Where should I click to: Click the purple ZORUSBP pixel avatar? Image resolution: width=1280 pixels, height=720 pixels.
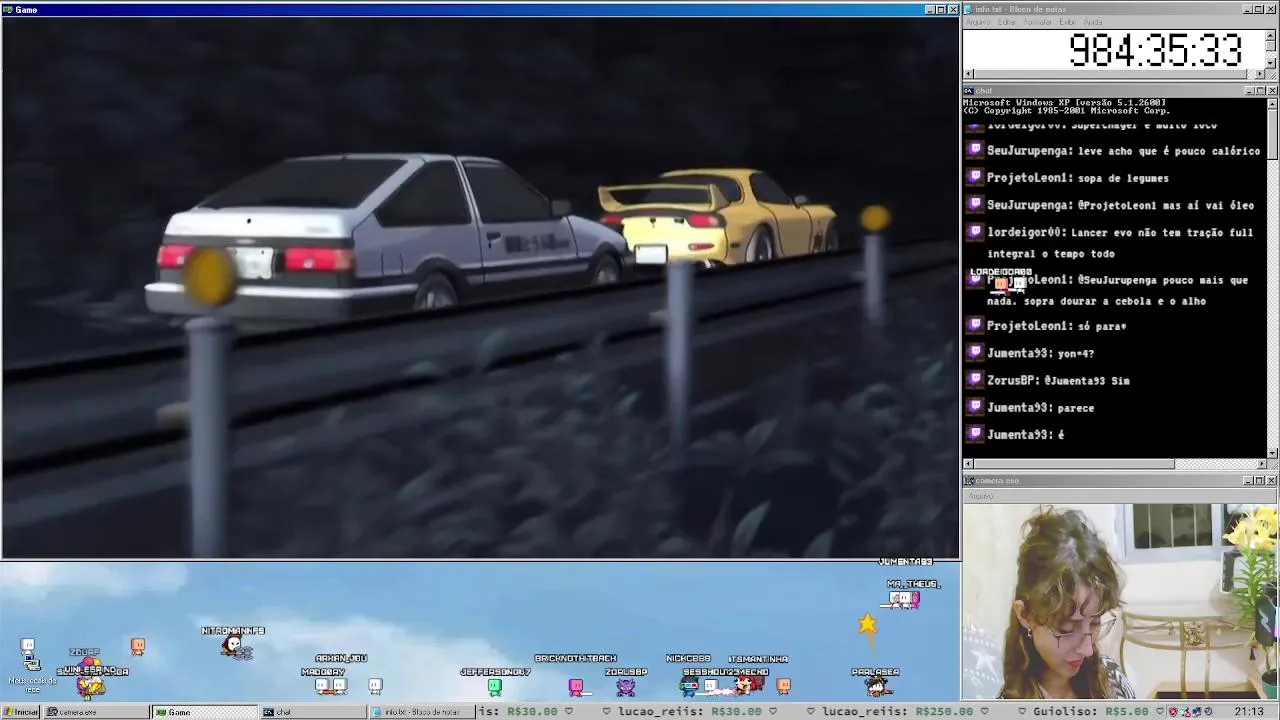[626, 687]
